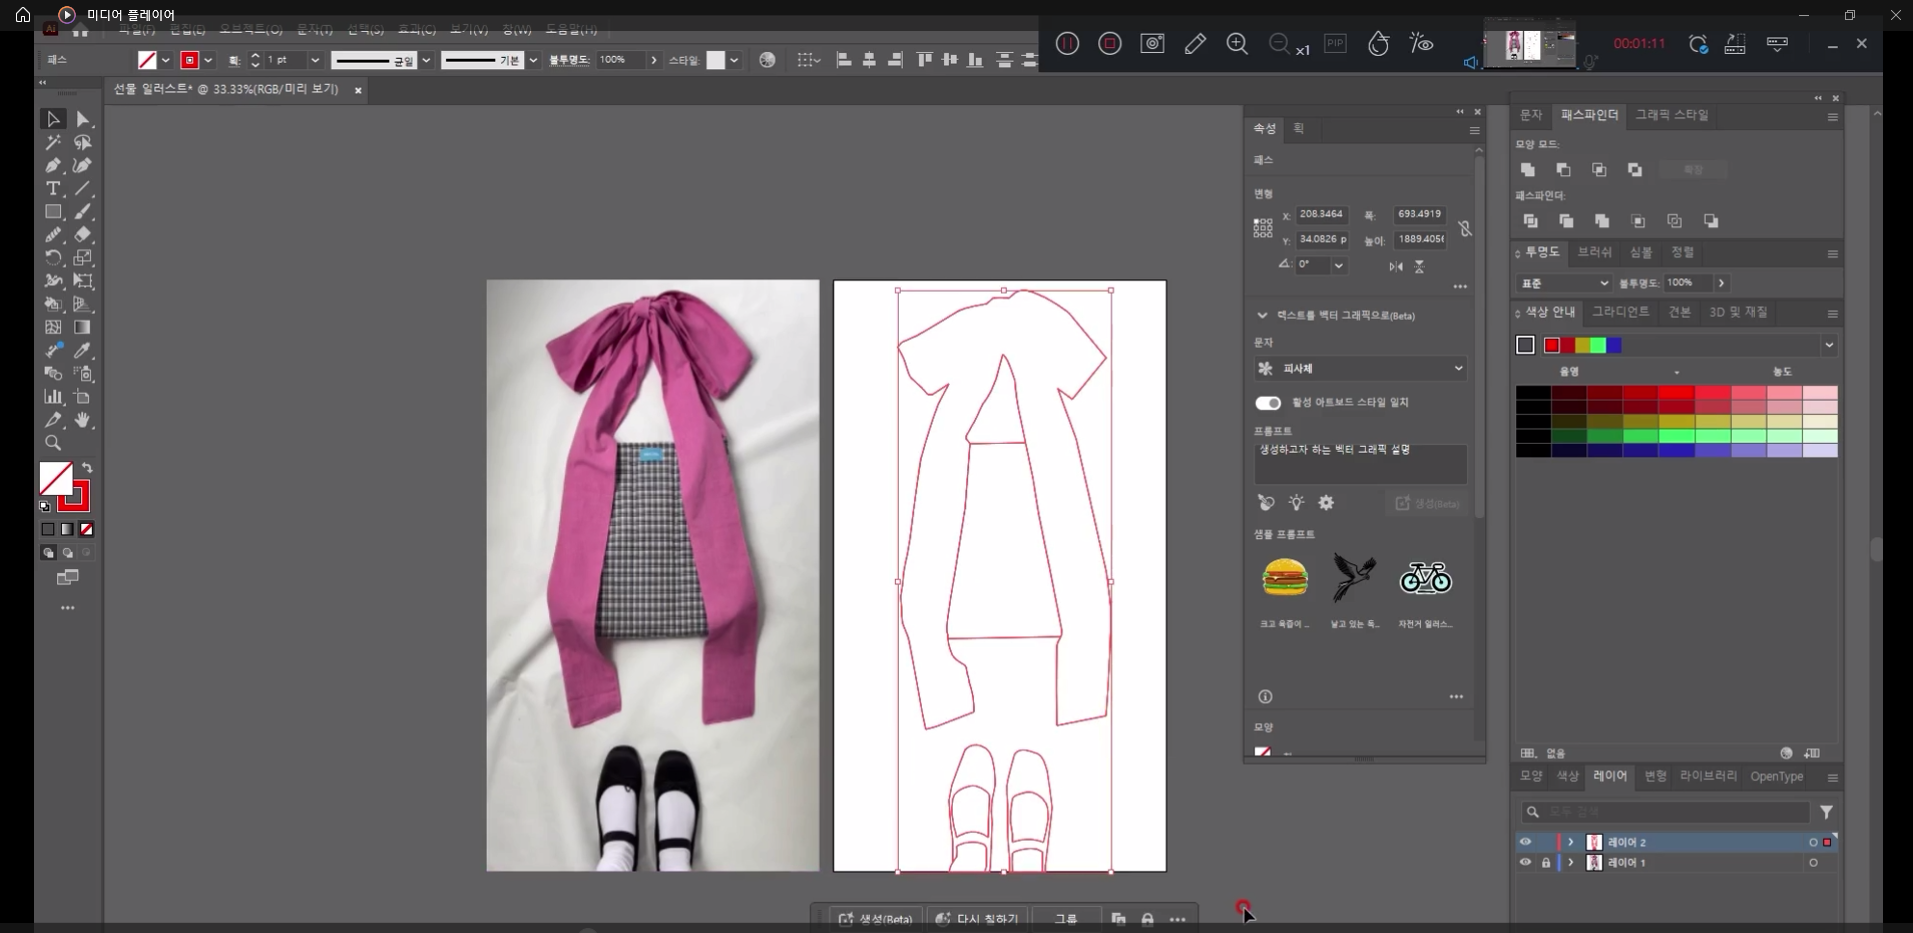Select the Pen tool

point(53,166)
